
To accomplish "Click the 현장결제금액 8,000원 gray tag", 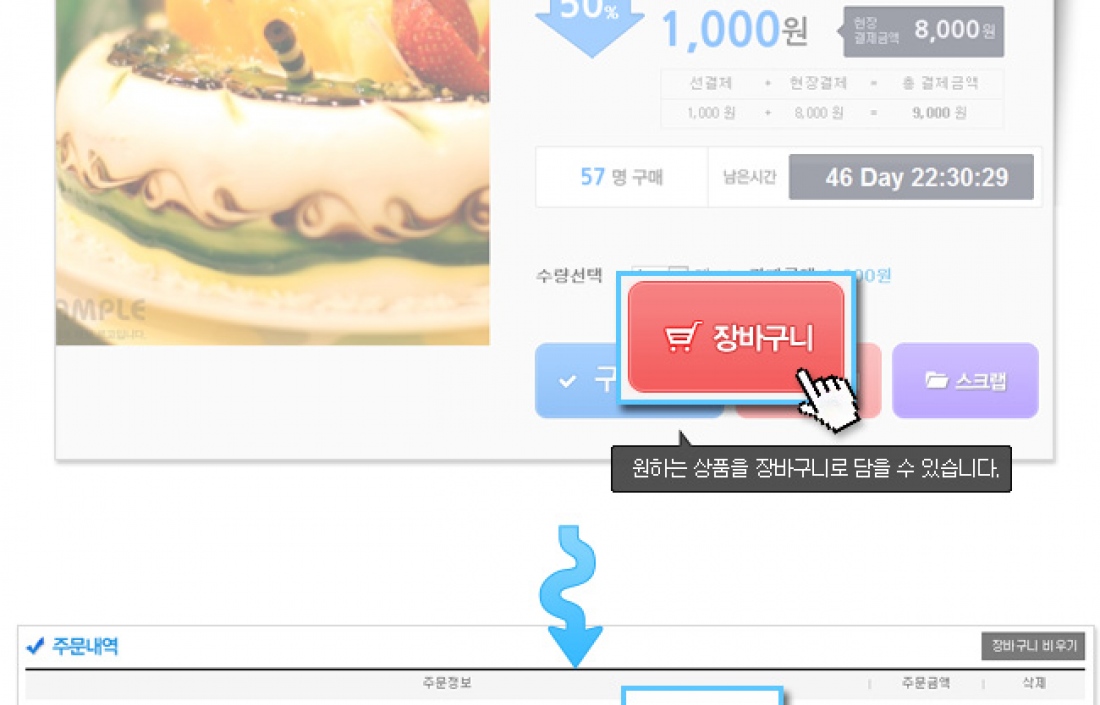I will [922, 32].
